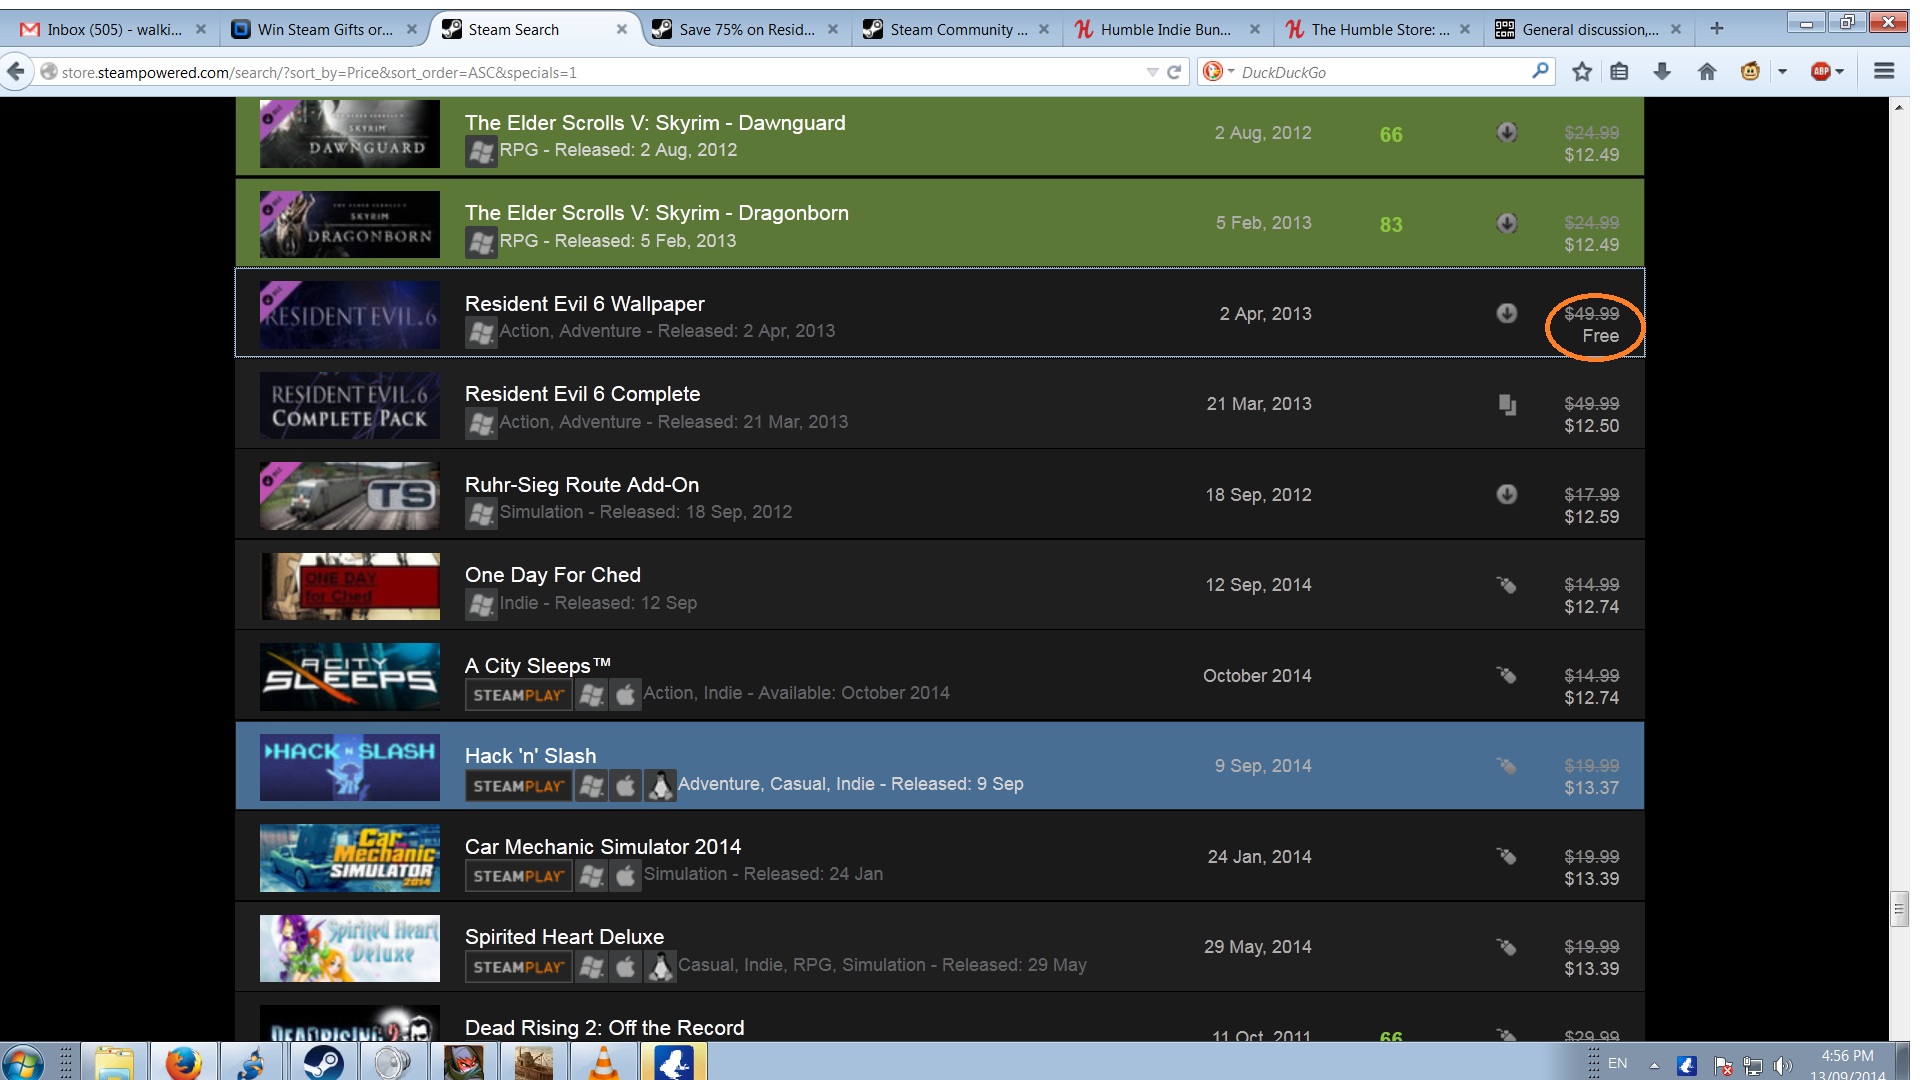Click the $13.37 price on Hack 'n' Slash row
Image resolution: width=1920 pixels, height=1080 pixels.
click(1591, 788)
